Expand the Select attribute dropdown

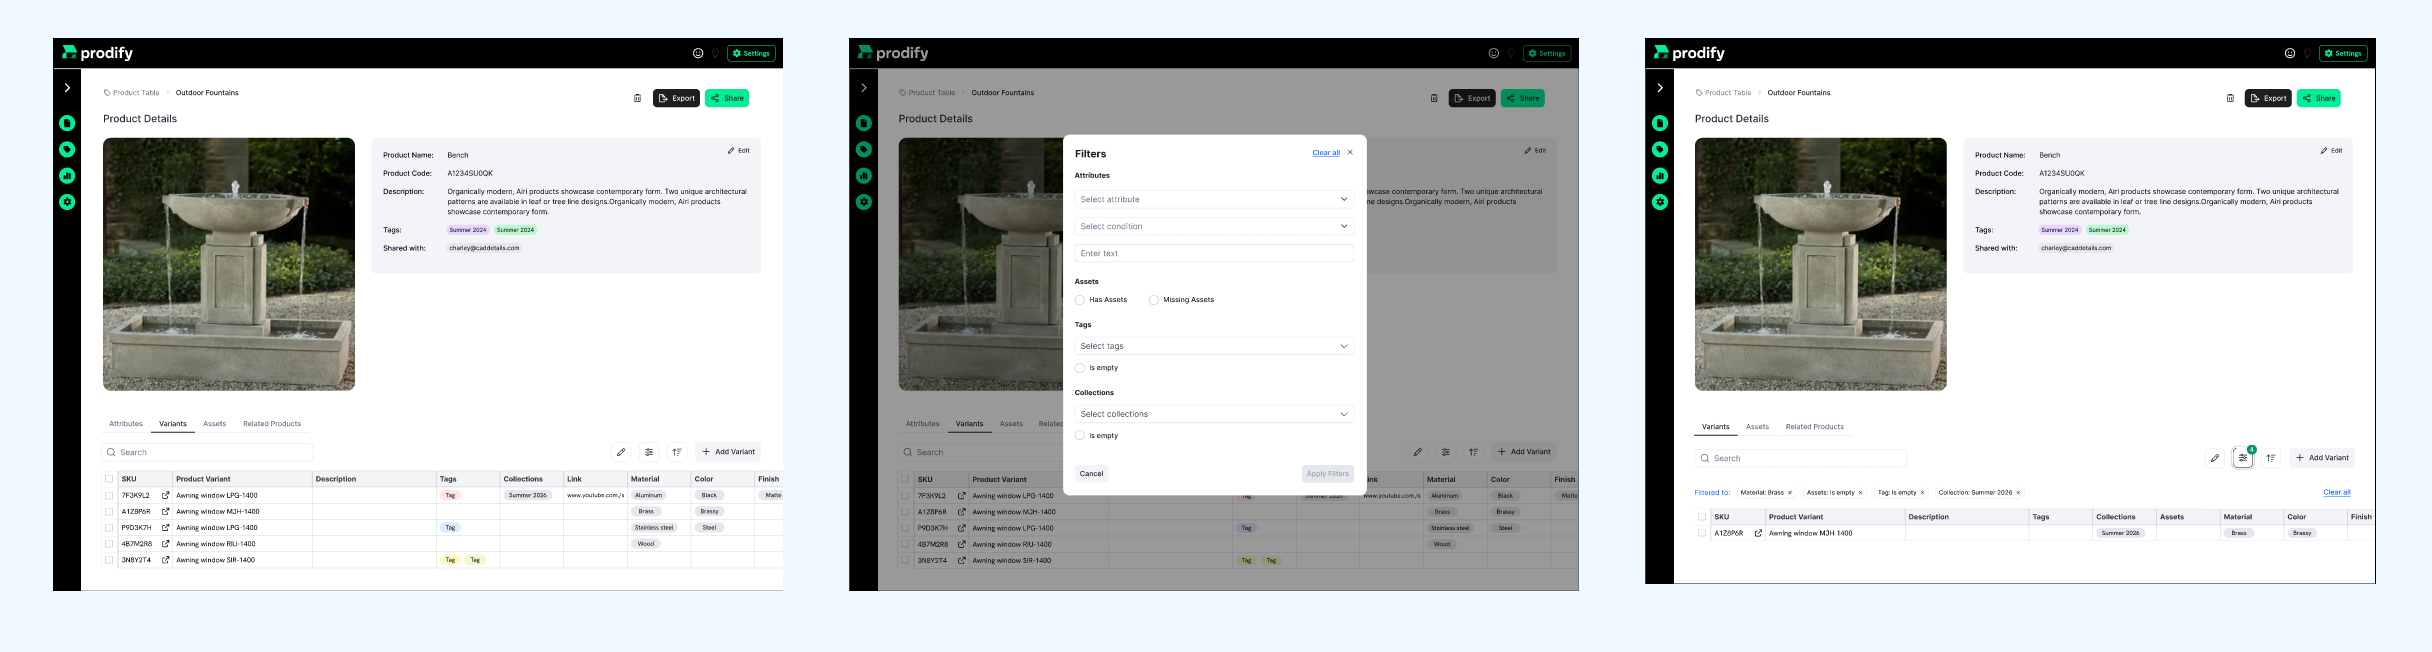pos(1213,199)
